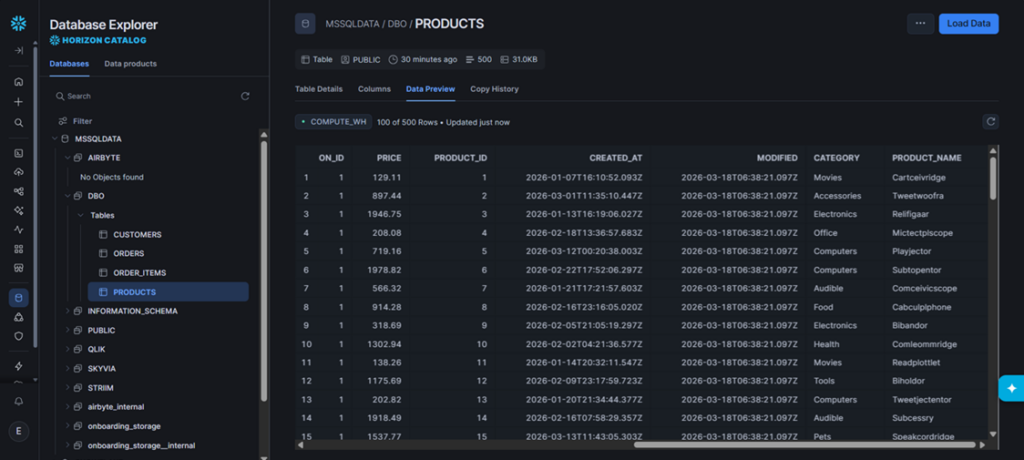Click the Snowflake logo in sidebar
Viewport: 1024px width, 460px height.
pos(18,24)
